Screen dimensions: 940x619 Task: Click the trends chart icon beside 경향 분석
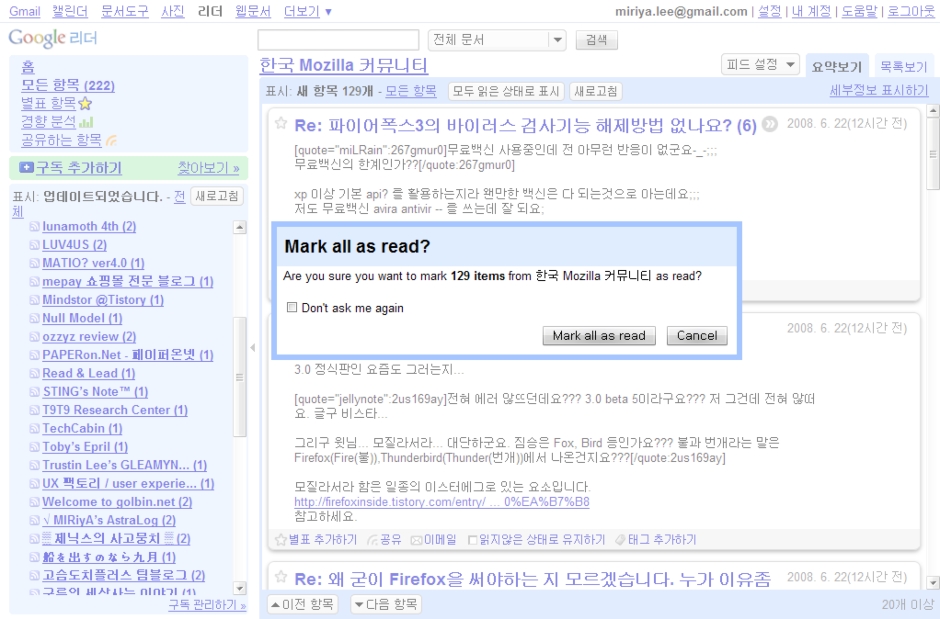pos(86,122)
